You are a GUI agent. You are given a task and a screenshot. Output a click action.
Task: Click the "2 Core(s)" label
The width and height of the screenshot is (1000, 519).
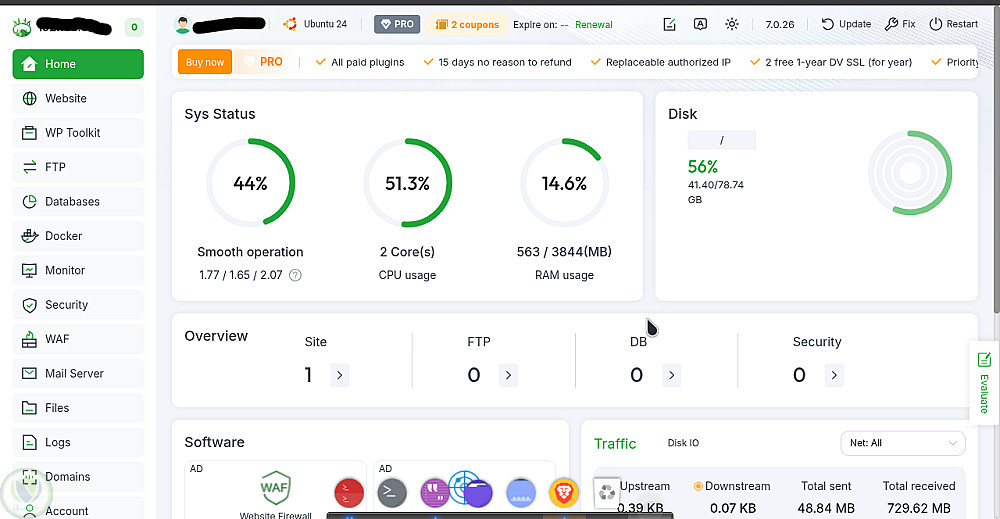[x=407, y=252]
